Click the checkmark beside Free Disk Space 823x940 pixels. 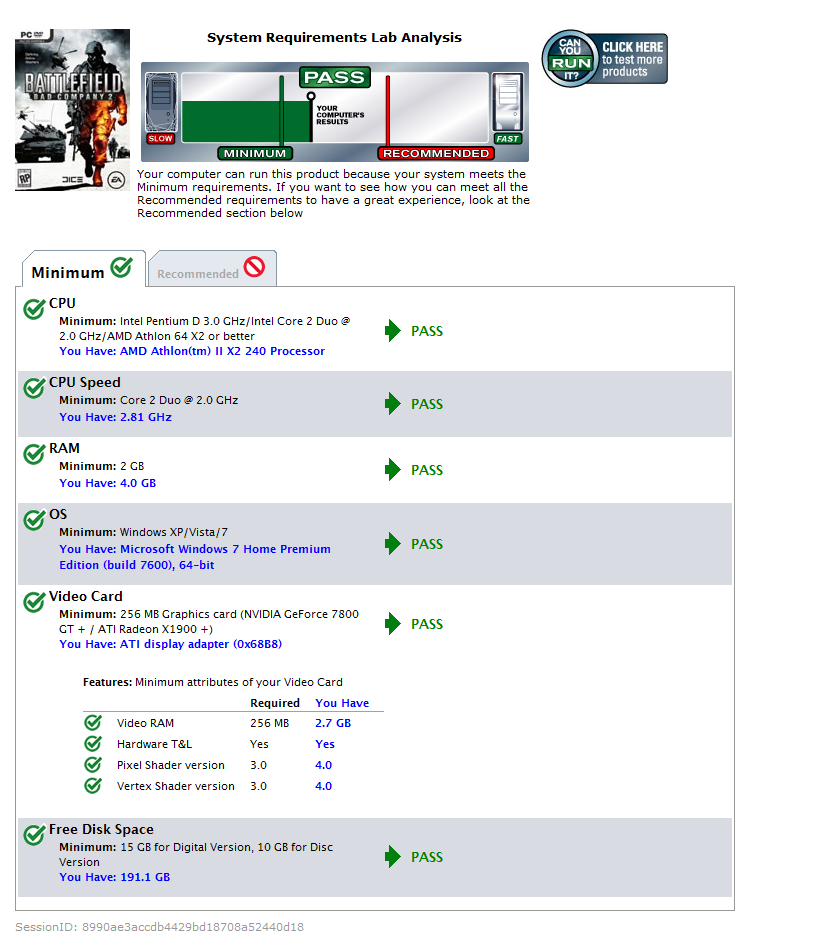pos(34,835)
